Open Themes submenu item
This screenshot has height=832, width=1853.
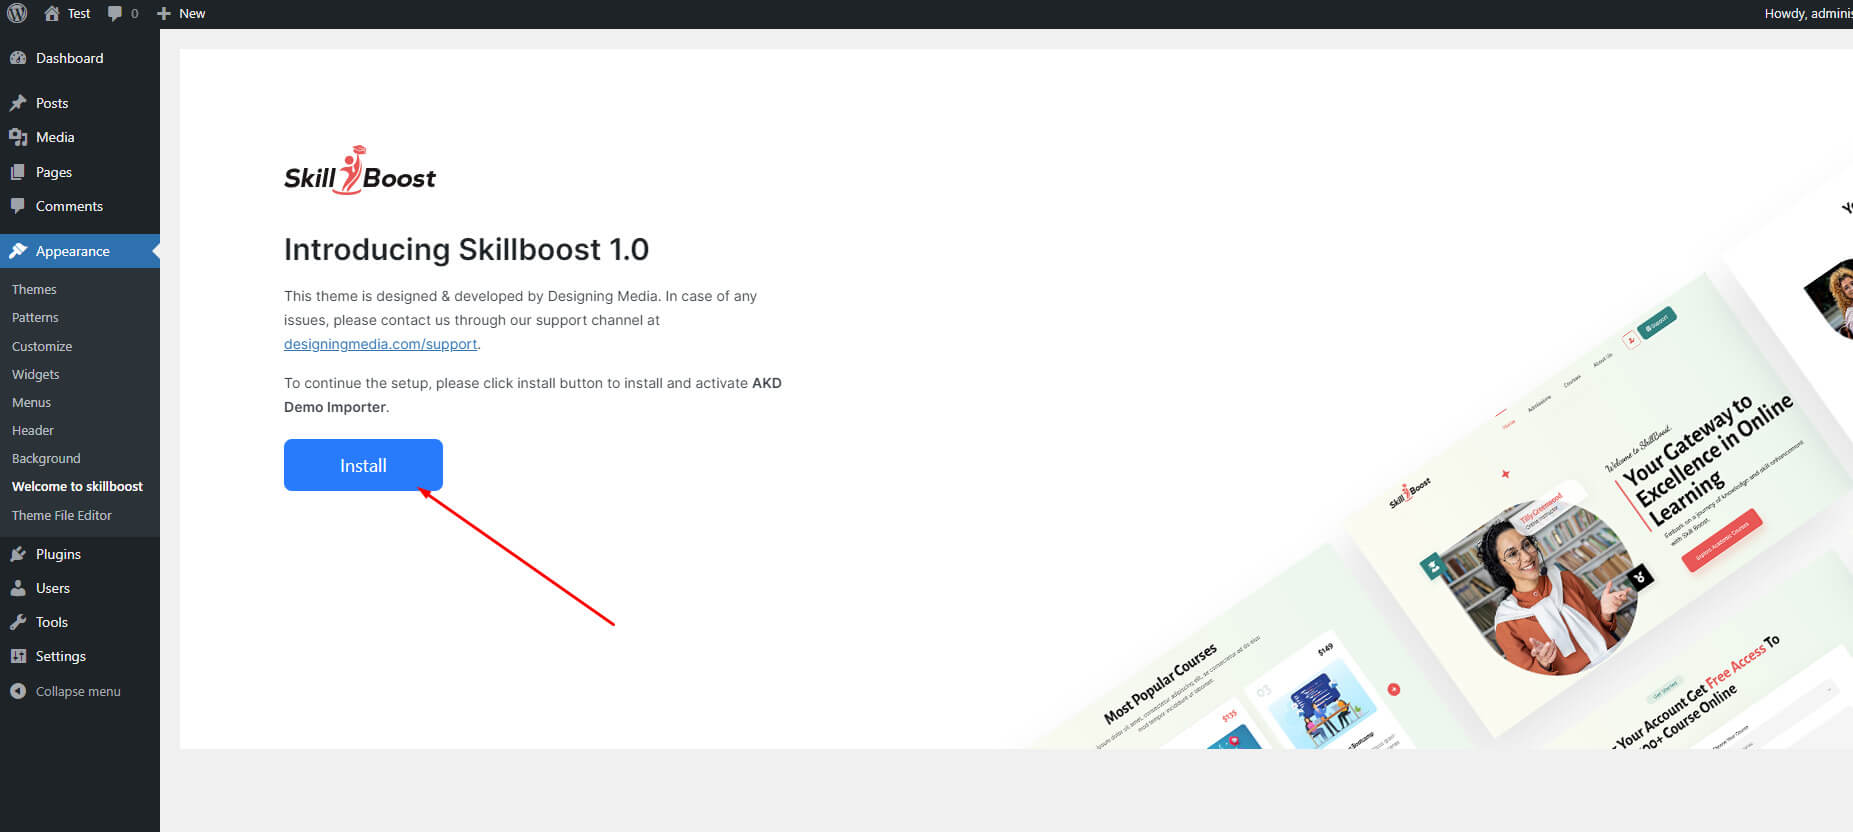[x=34, y=289]
